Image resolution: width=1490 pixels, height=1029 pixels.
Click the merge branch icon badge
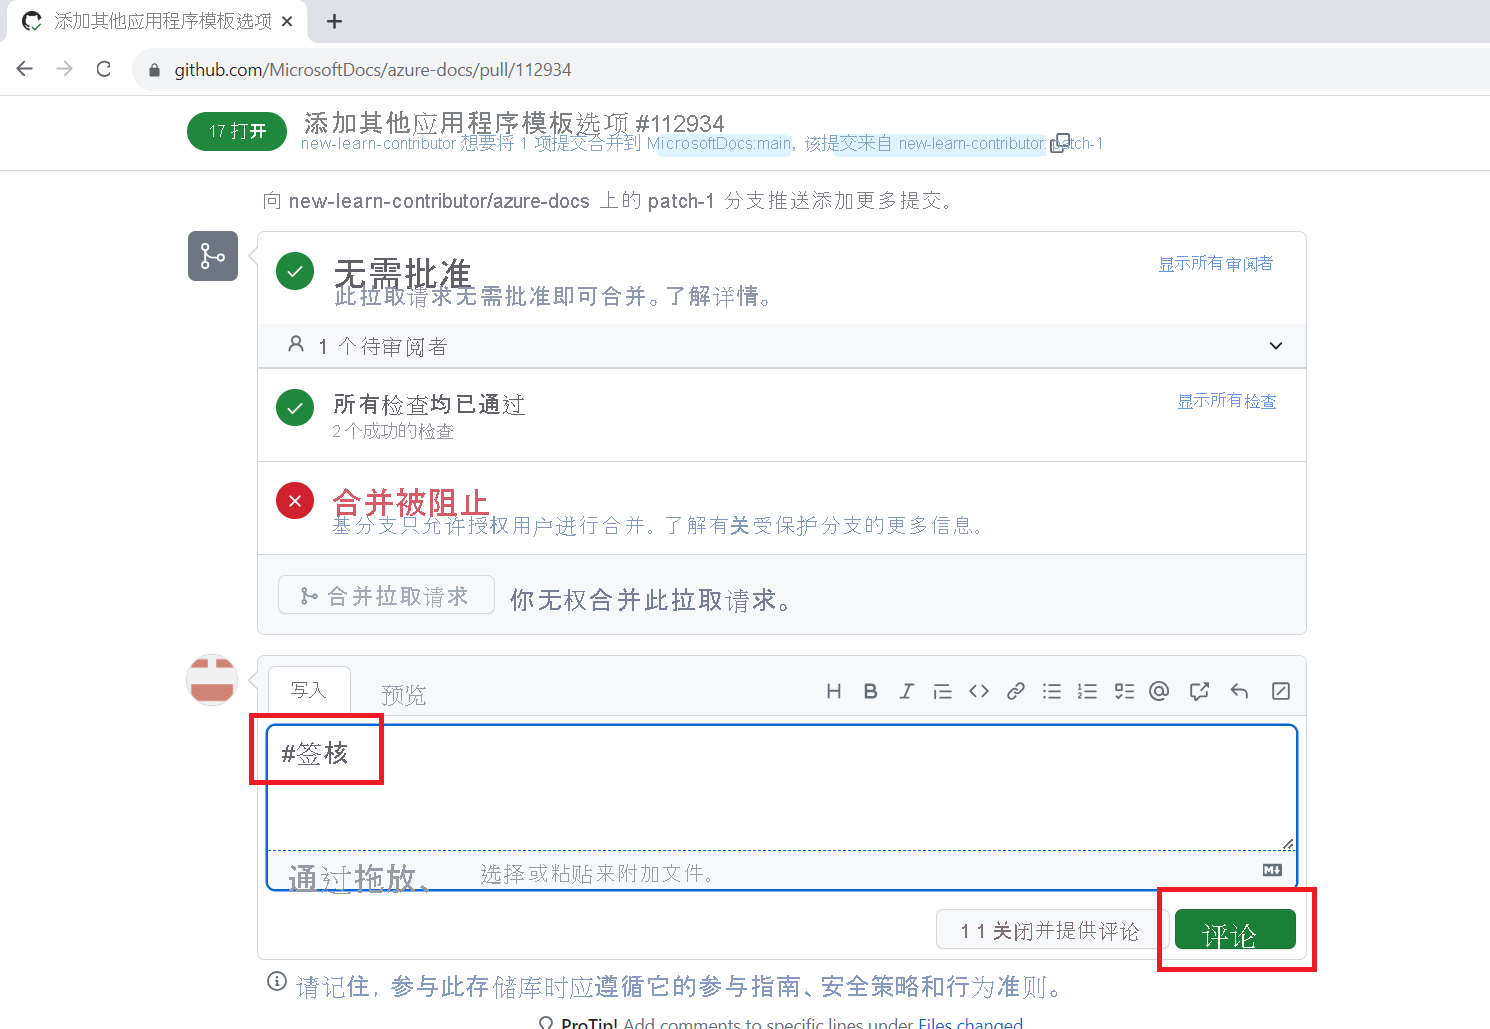(213, 256)
